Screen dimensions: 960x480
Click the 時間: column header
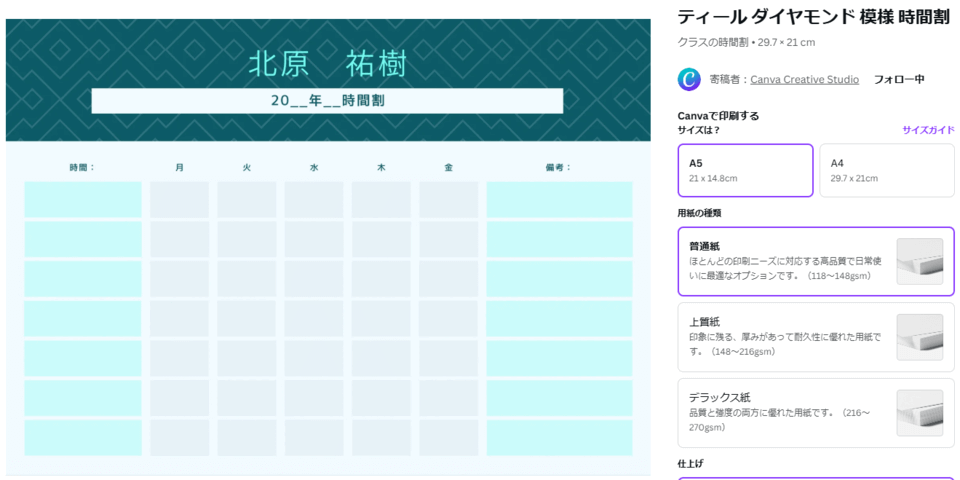(x=82, y=167)
